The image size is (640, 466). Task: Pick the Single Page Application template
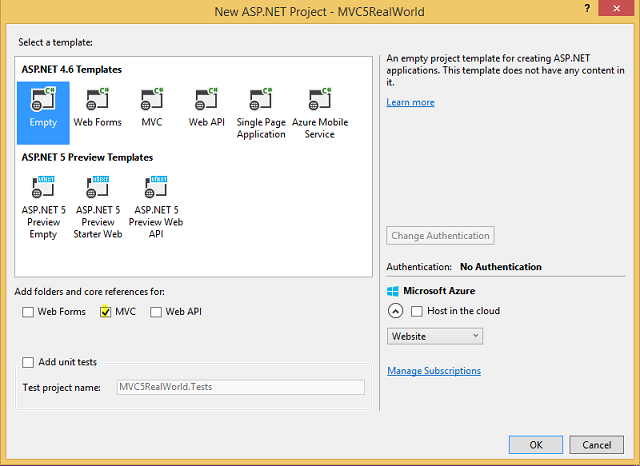pyautogui.click(x=261, y=113)
